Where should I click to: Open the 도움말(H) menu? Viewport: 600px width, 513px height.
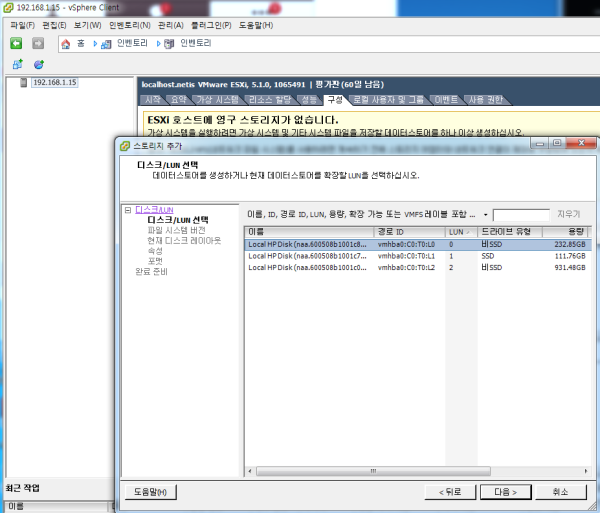click(256, 25)
